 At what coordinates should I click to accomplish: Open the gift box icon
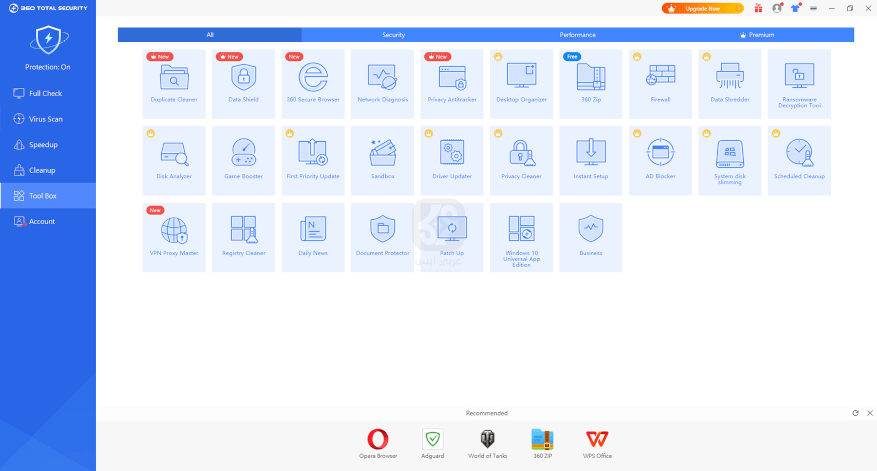point(758,8)
